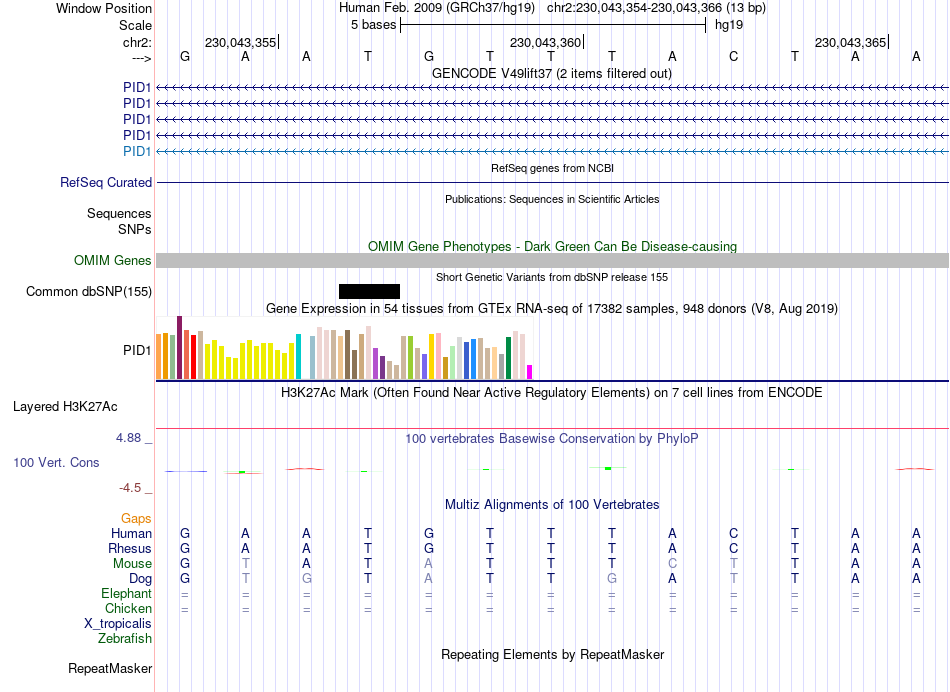This screenshot has height=692, width=950.
Task: Click the 'OMIM Genes' track label
Action: point(113,261)
